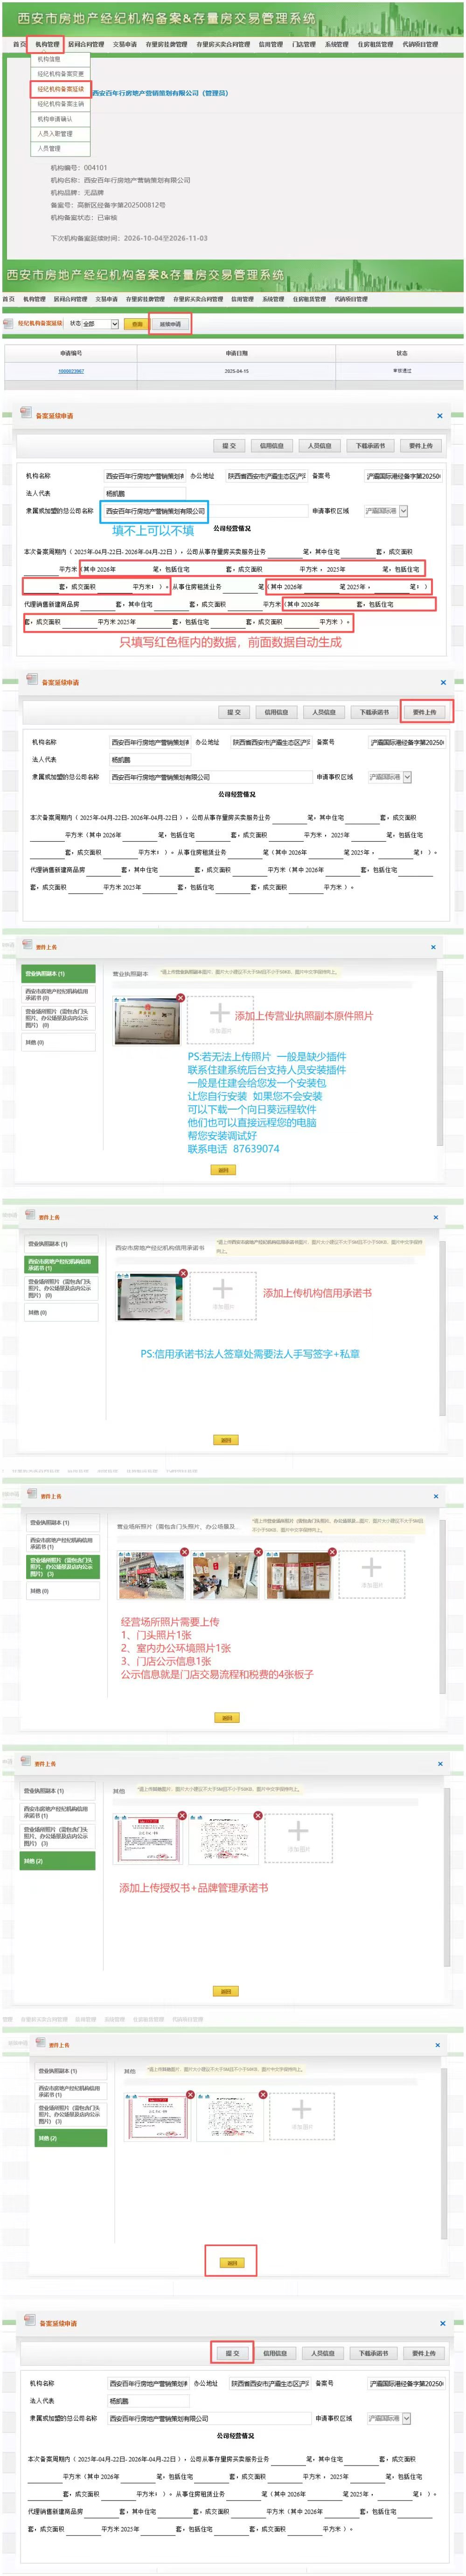This screenshot has width=466, height=2576.
Task: Click 添加图片 plus beside the business license thumbnail
Action: pyautogui.click(x=220, y=1020)
